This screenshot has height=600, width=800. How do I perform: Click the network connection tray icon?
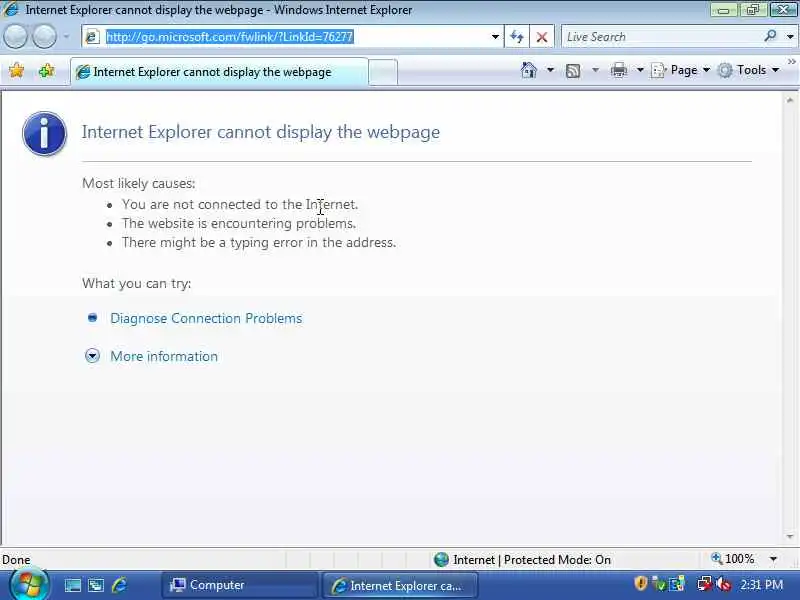tap(705, 584)
